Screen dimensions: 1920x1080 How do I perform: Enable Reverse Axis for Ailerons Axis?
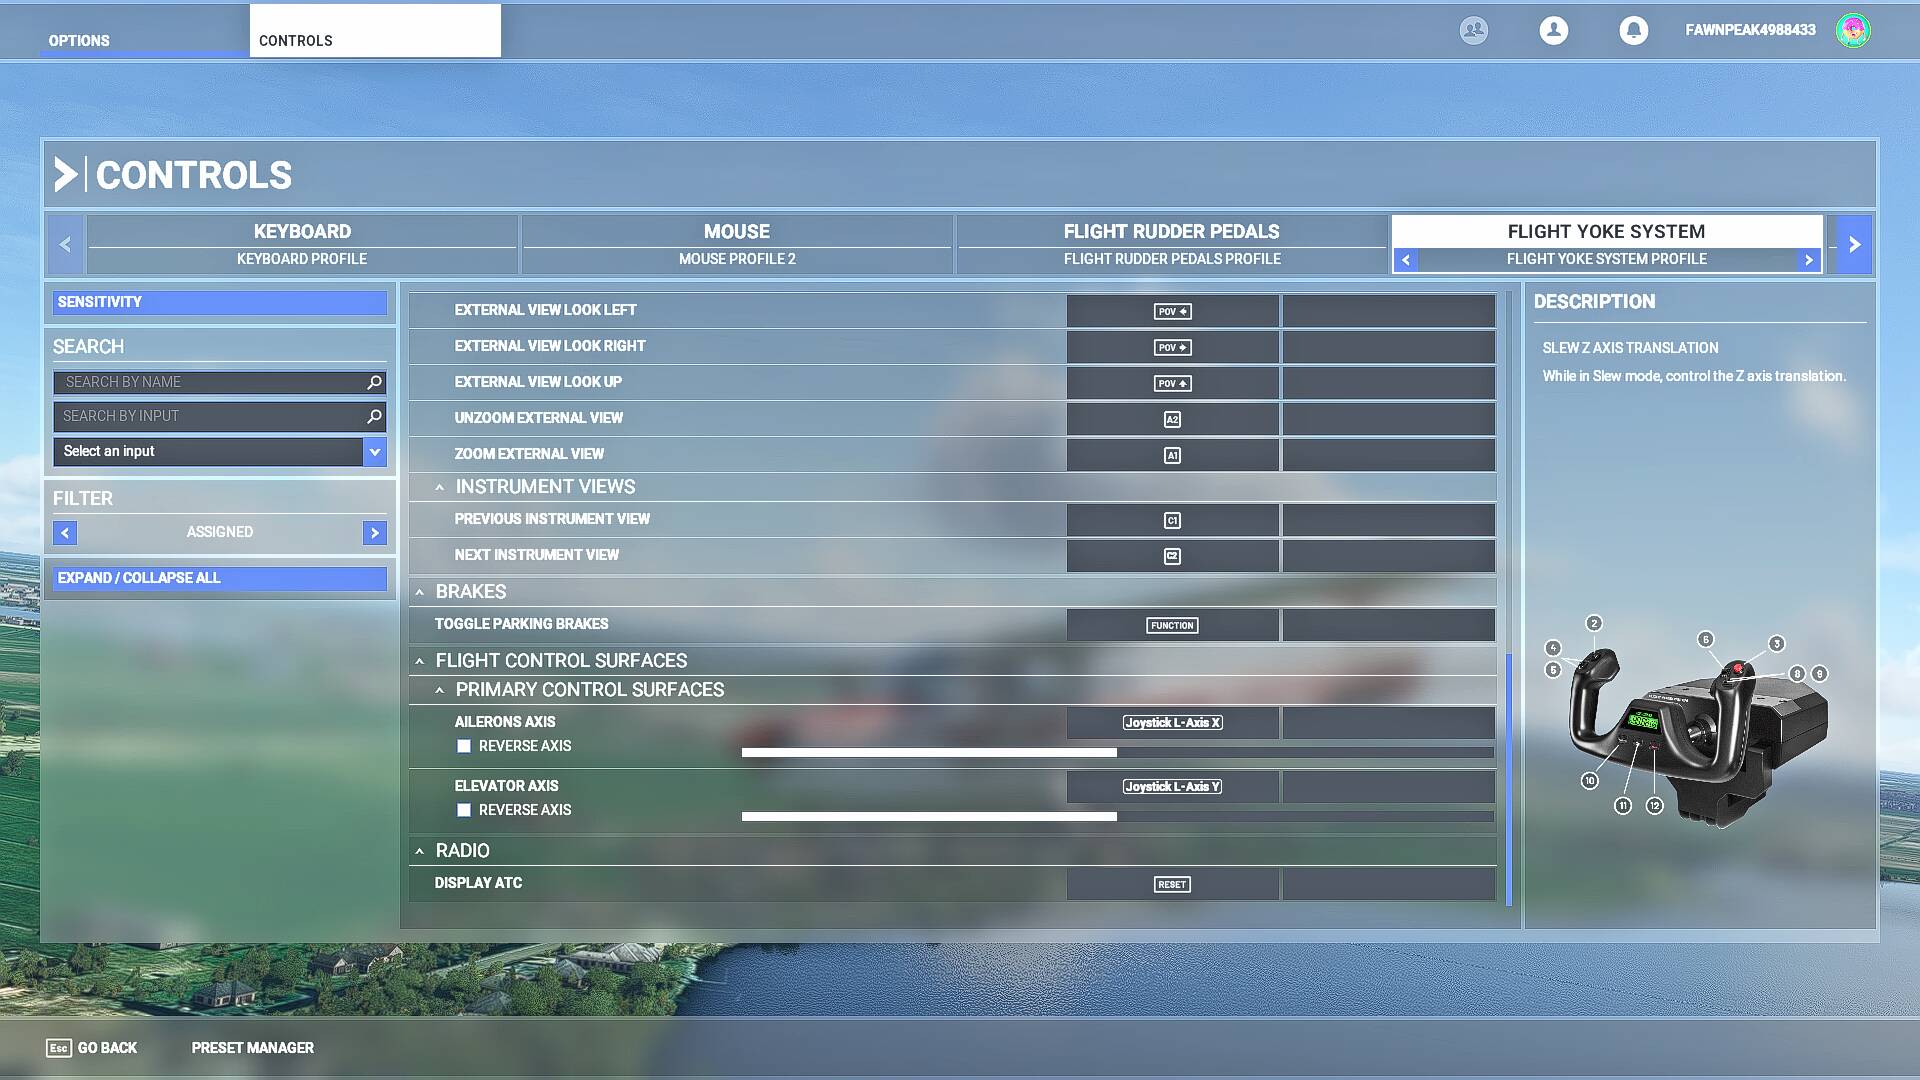(464, 746)
